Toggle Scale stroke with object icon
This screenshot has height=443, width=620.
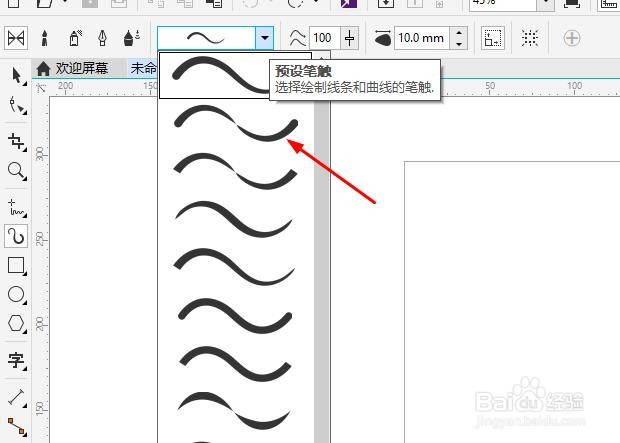click(493, 38)
